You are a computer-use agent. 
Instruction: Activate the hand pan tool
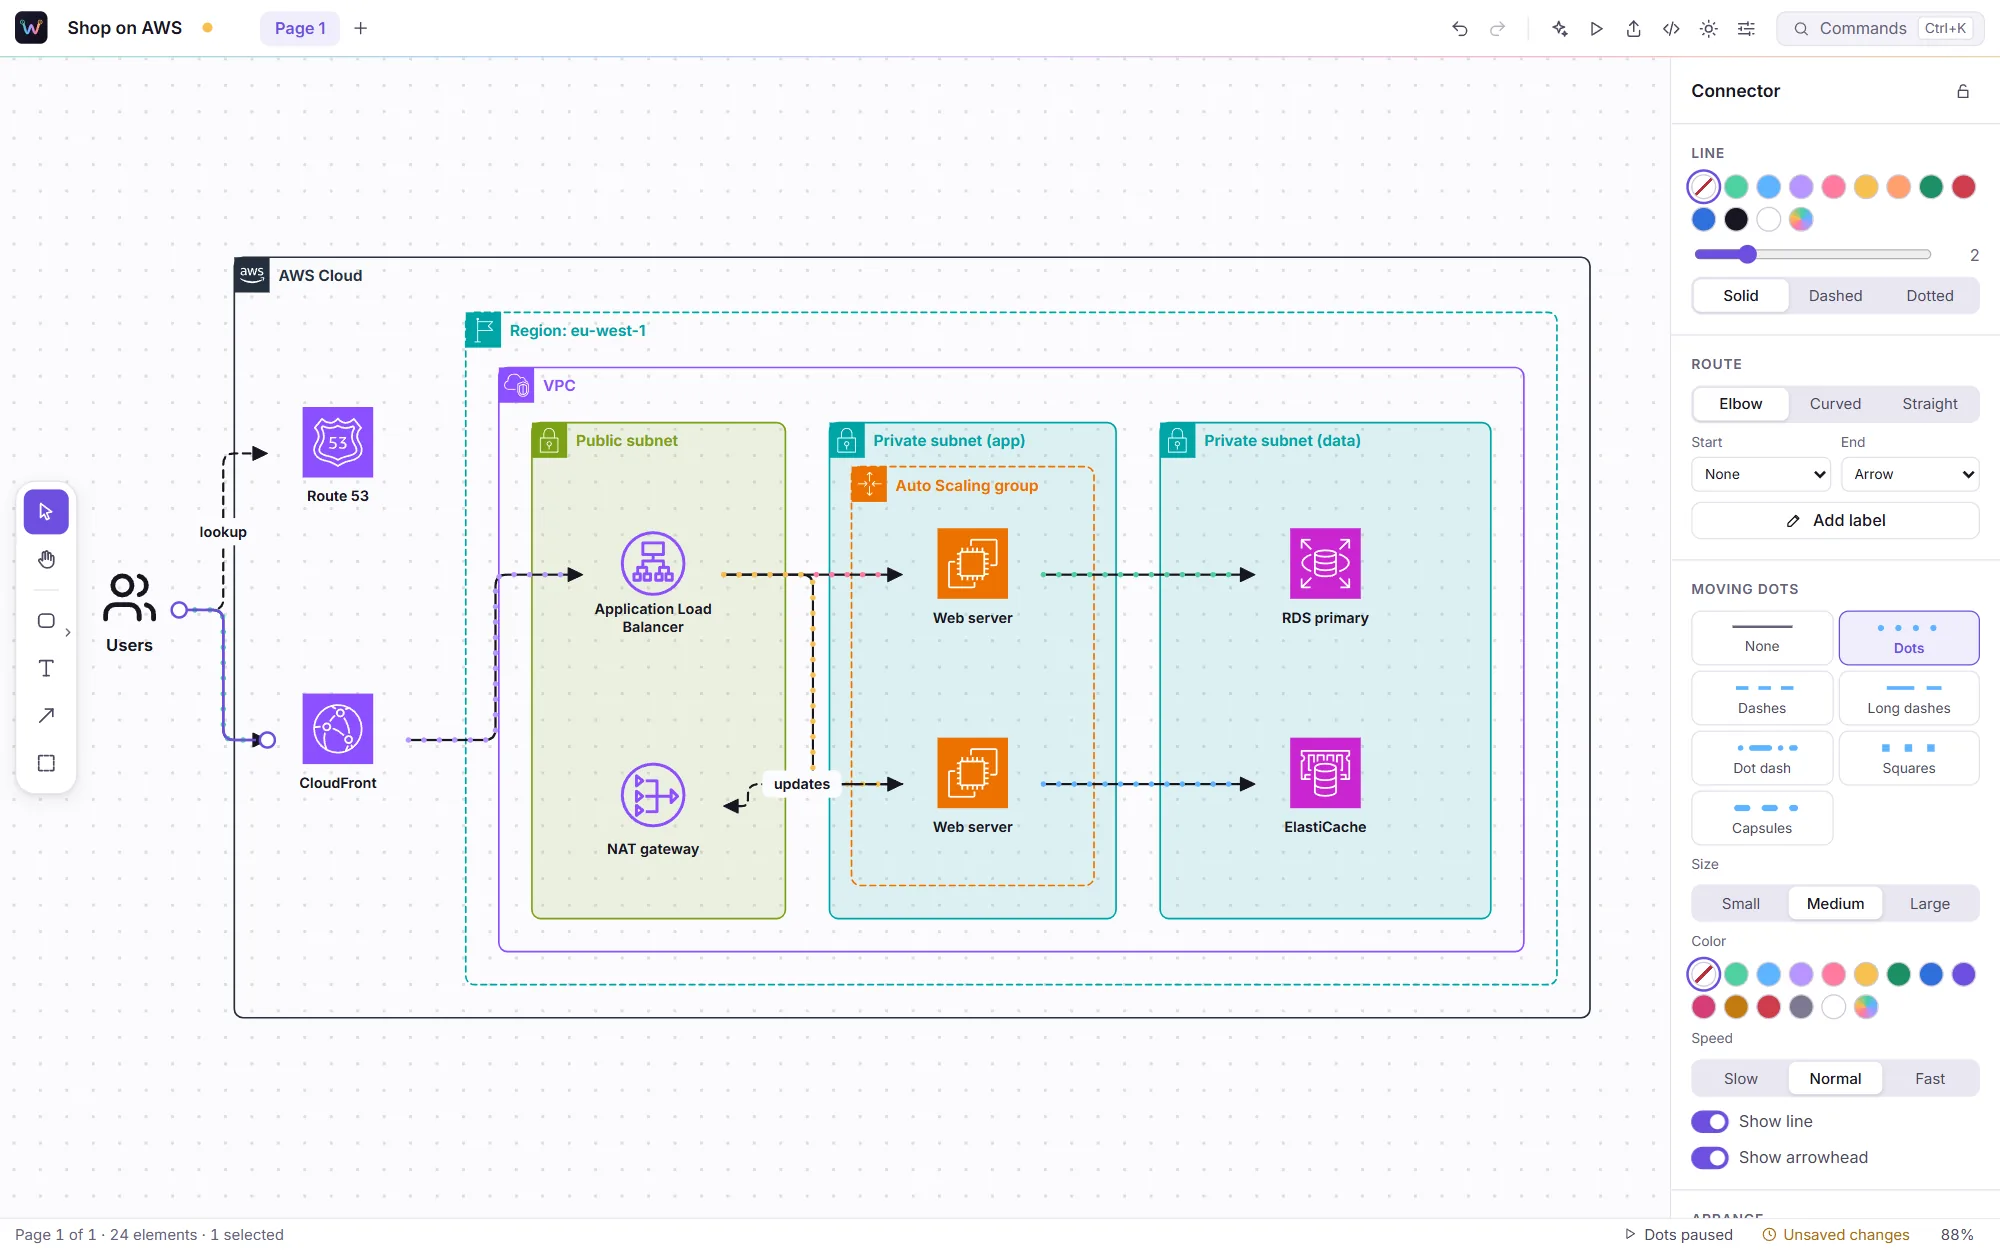click(x=46, y=560)
